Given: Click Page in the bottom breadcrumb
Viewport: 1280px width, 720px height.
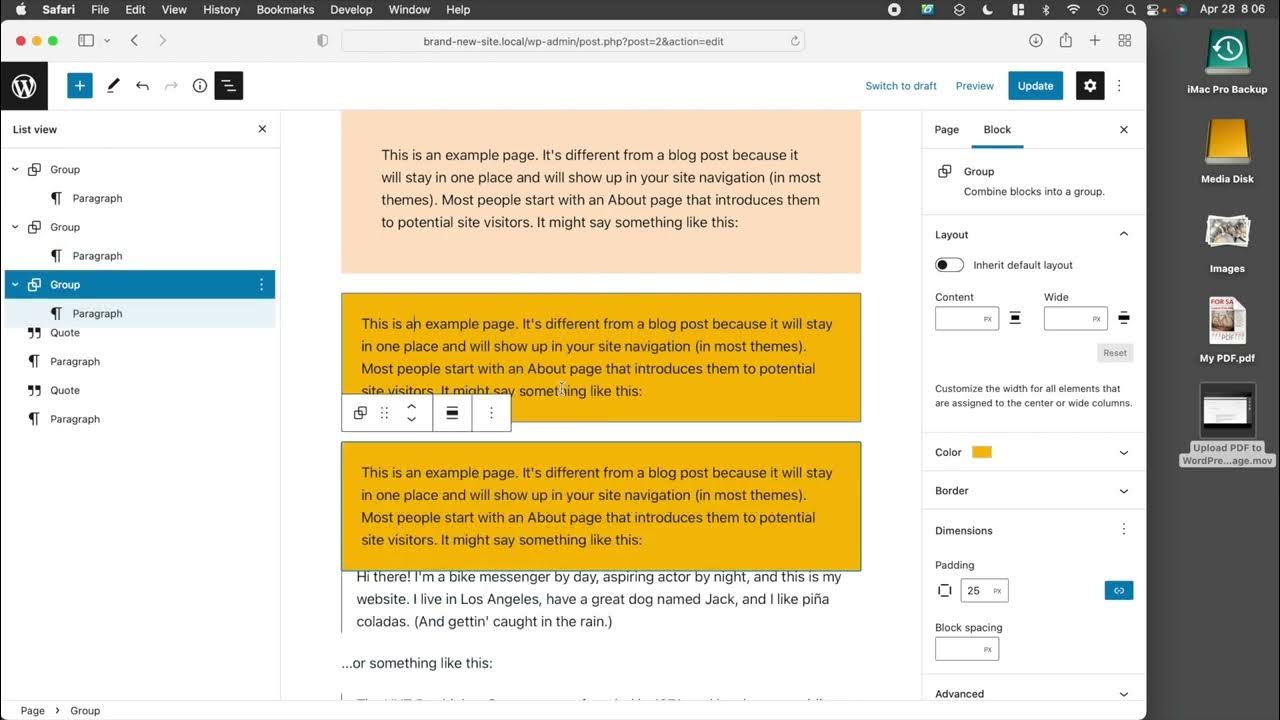Looking at the screenshot, I should (33, 711).
